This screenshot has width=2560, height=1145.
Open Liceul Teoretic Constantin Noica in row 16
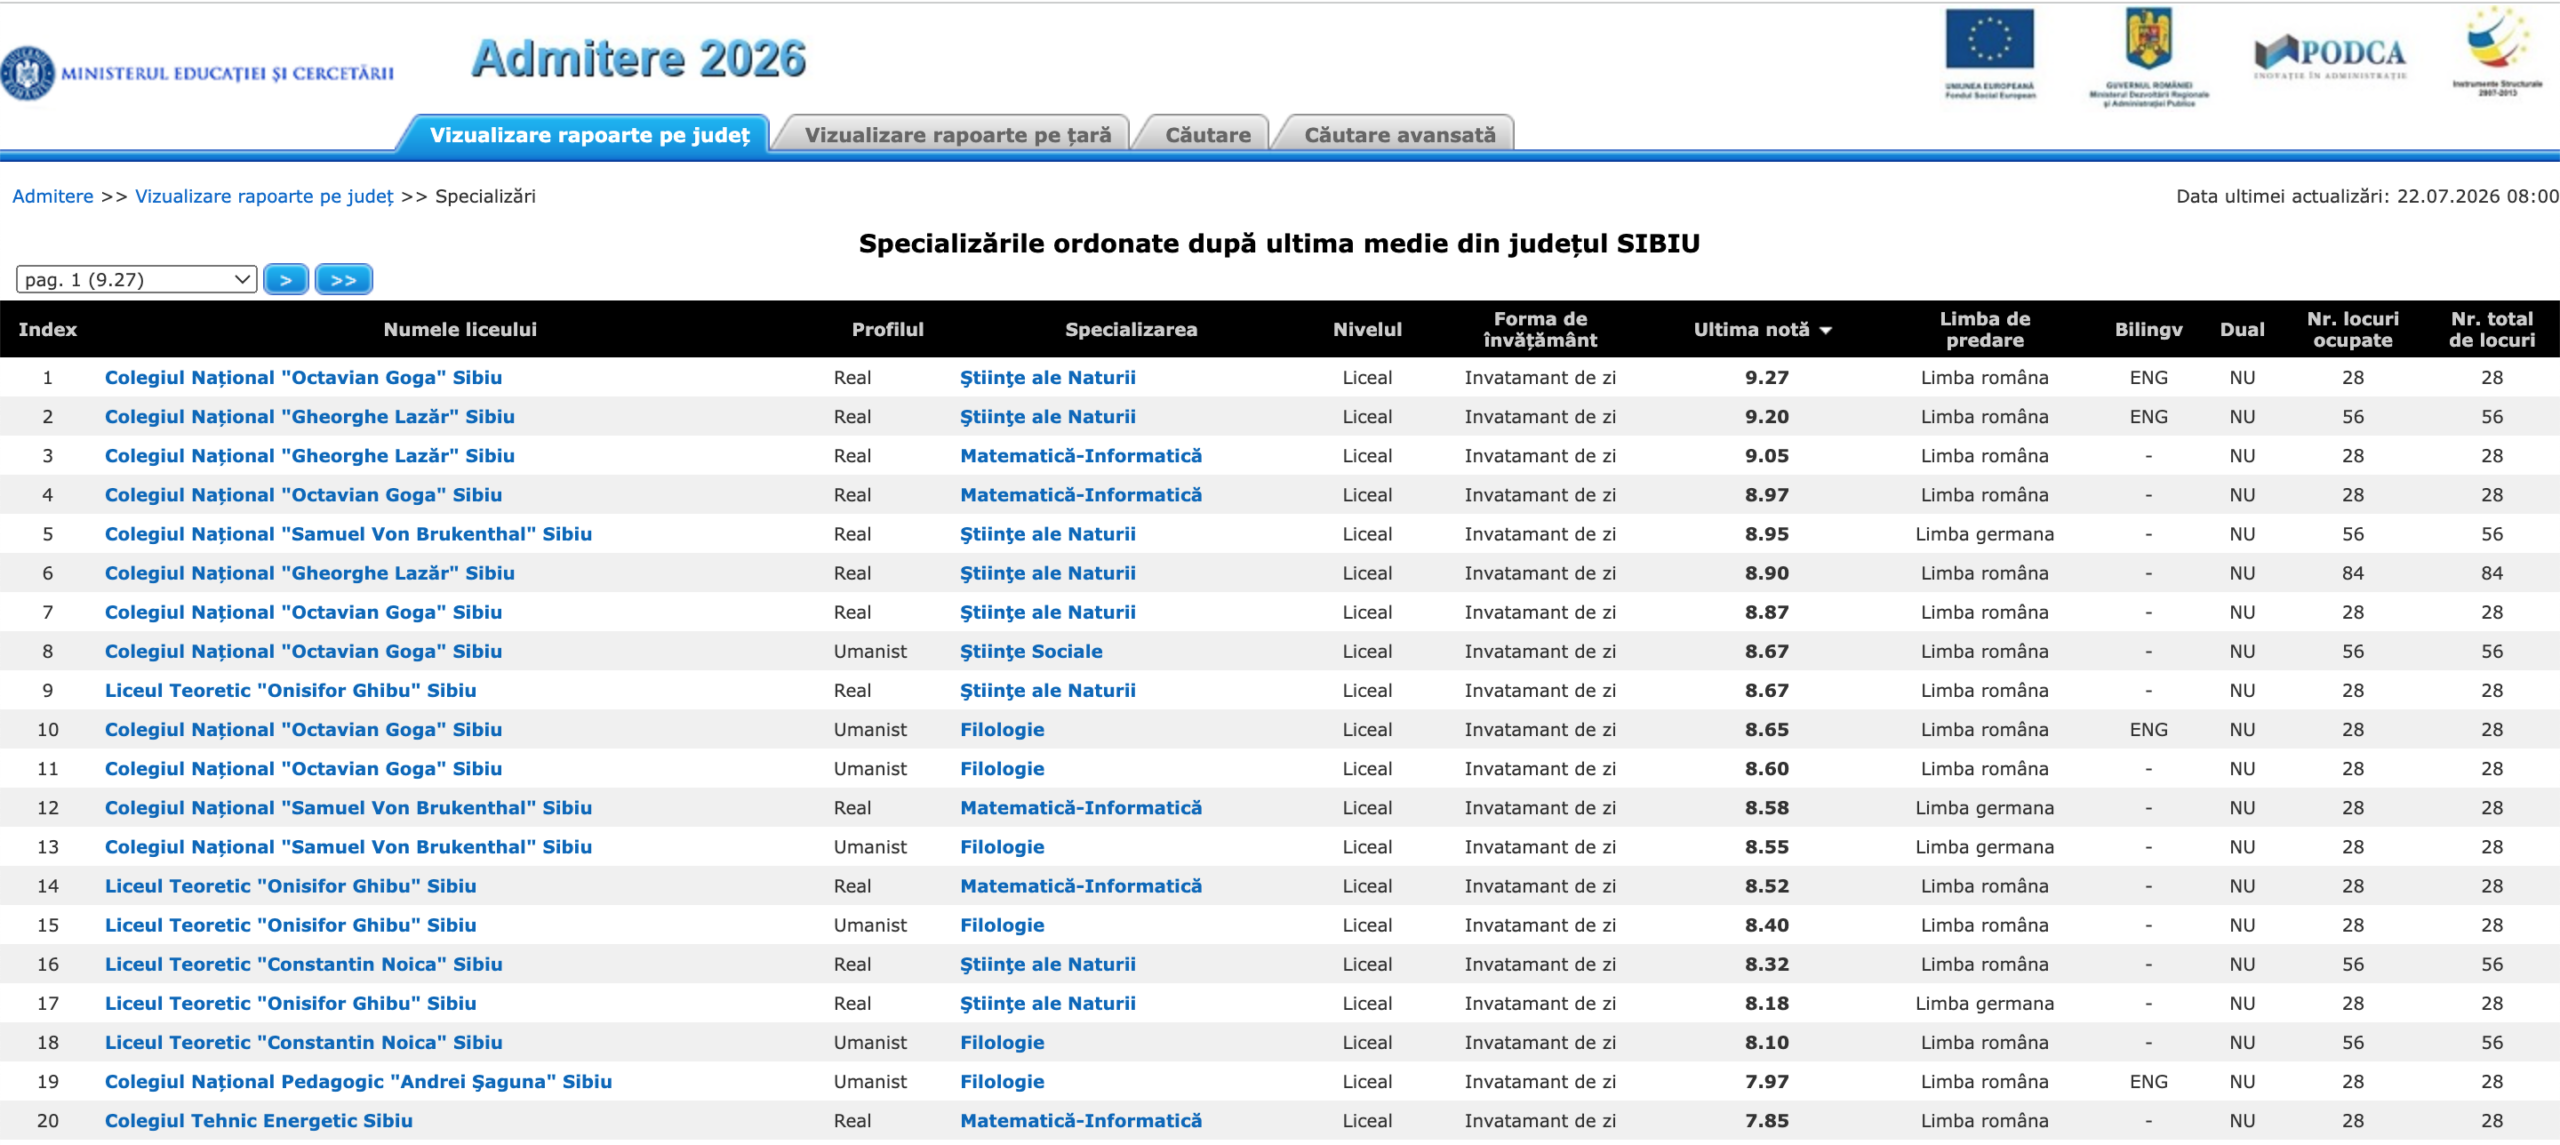[x=303, y=965]
